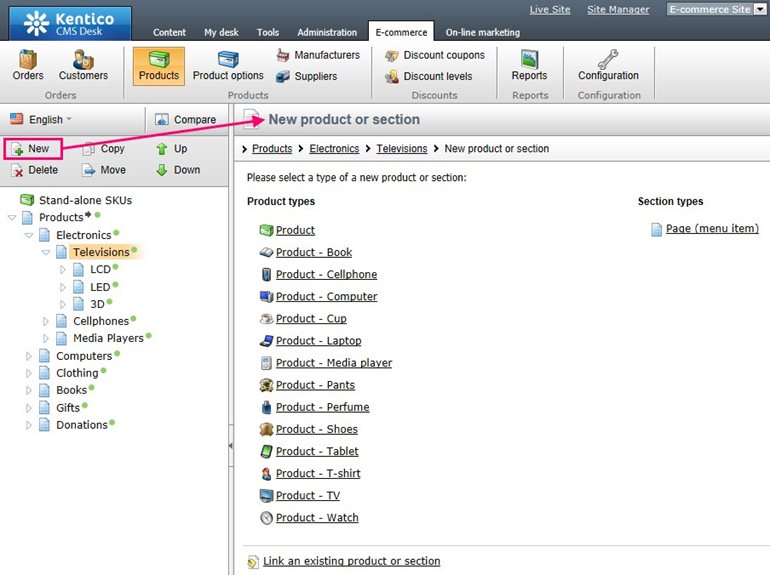Viewport: 770px width, 575px height.
Task: Click the Product - T-shirt link
Action: (318, 473)
